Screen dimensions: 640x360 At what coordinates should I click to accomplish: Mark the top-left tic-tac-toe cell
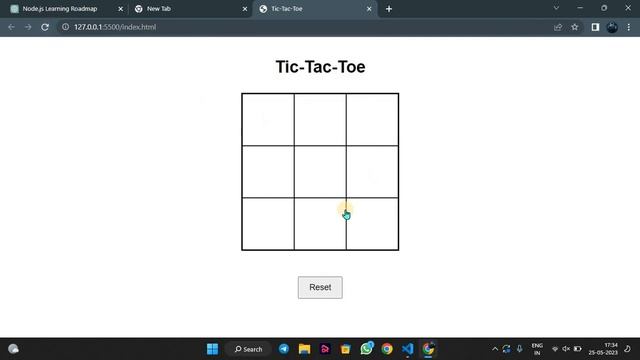[x=268, y=120]
